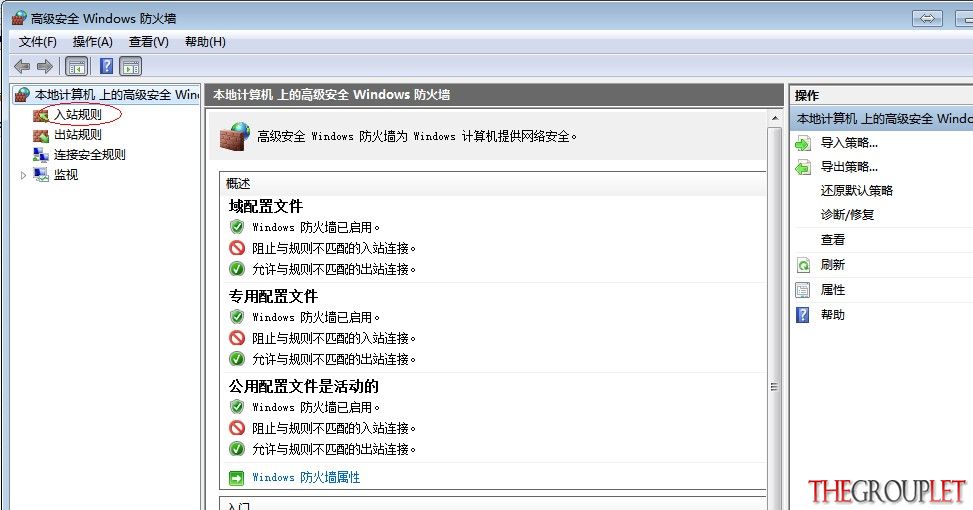Click the 导出策略 green arrow icon
This screenshot has width=973, height=510.
[x=803, y=168]
